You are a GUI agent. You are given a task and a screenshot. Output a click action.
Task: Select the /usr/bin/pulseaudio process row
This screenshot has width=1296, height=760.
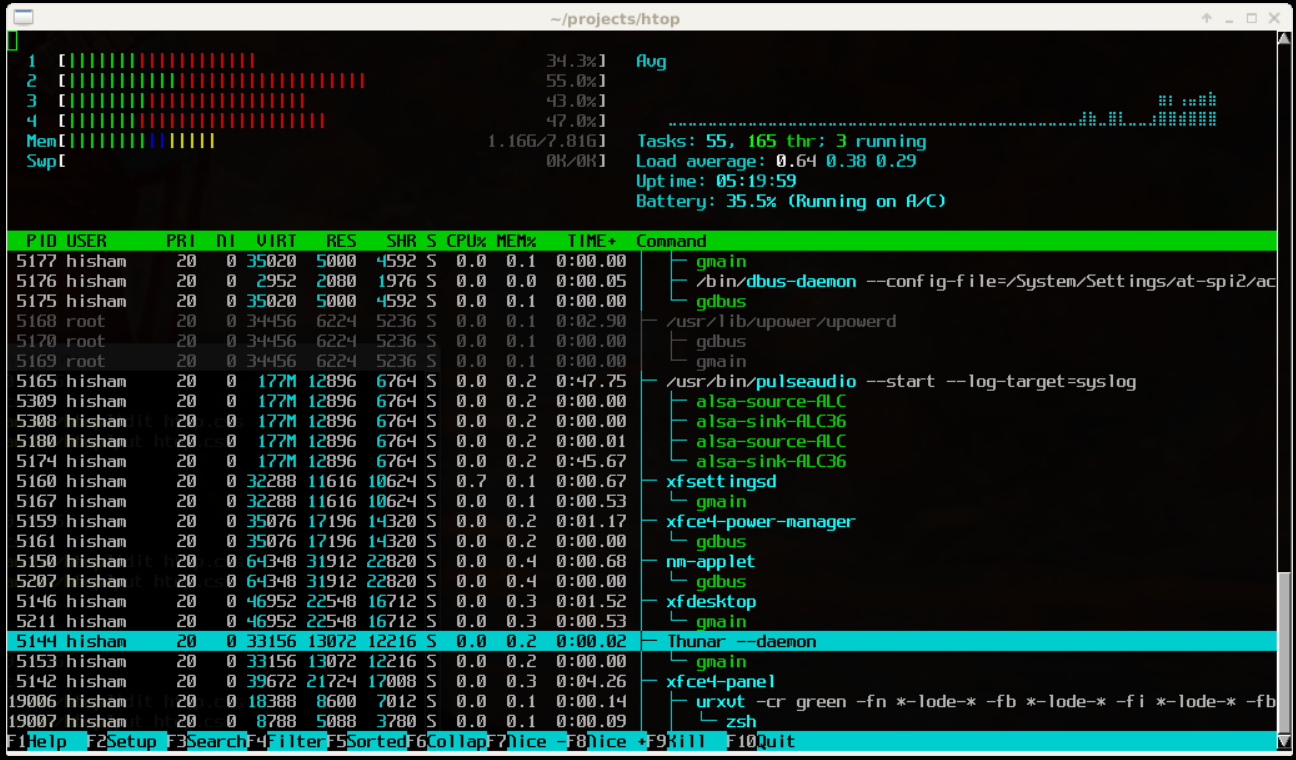(x=642, y=381)
